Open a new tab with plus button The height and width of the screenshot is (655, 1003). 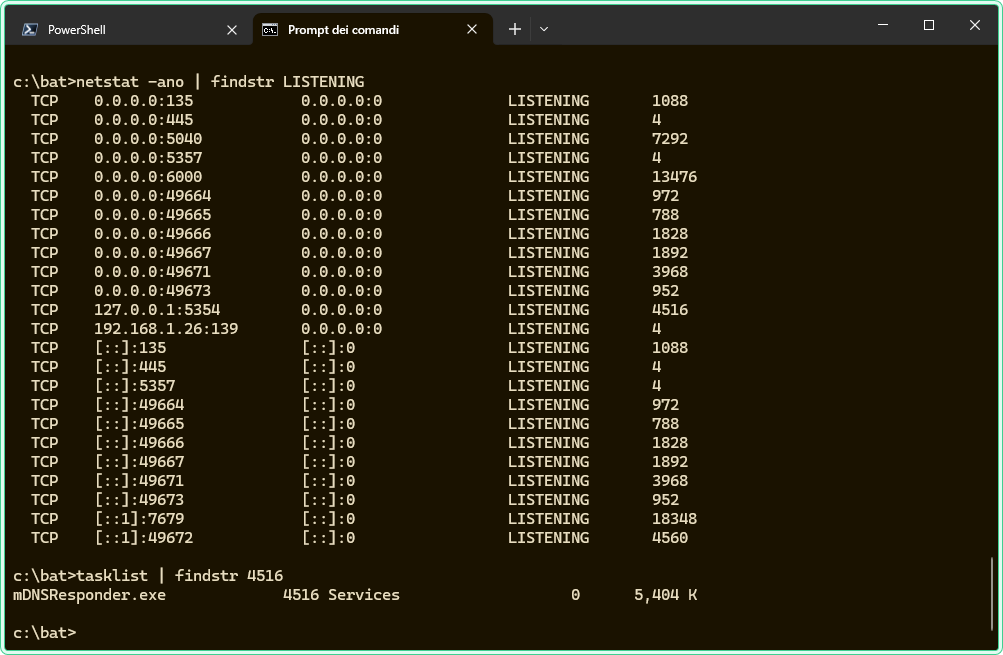point(515,29)
